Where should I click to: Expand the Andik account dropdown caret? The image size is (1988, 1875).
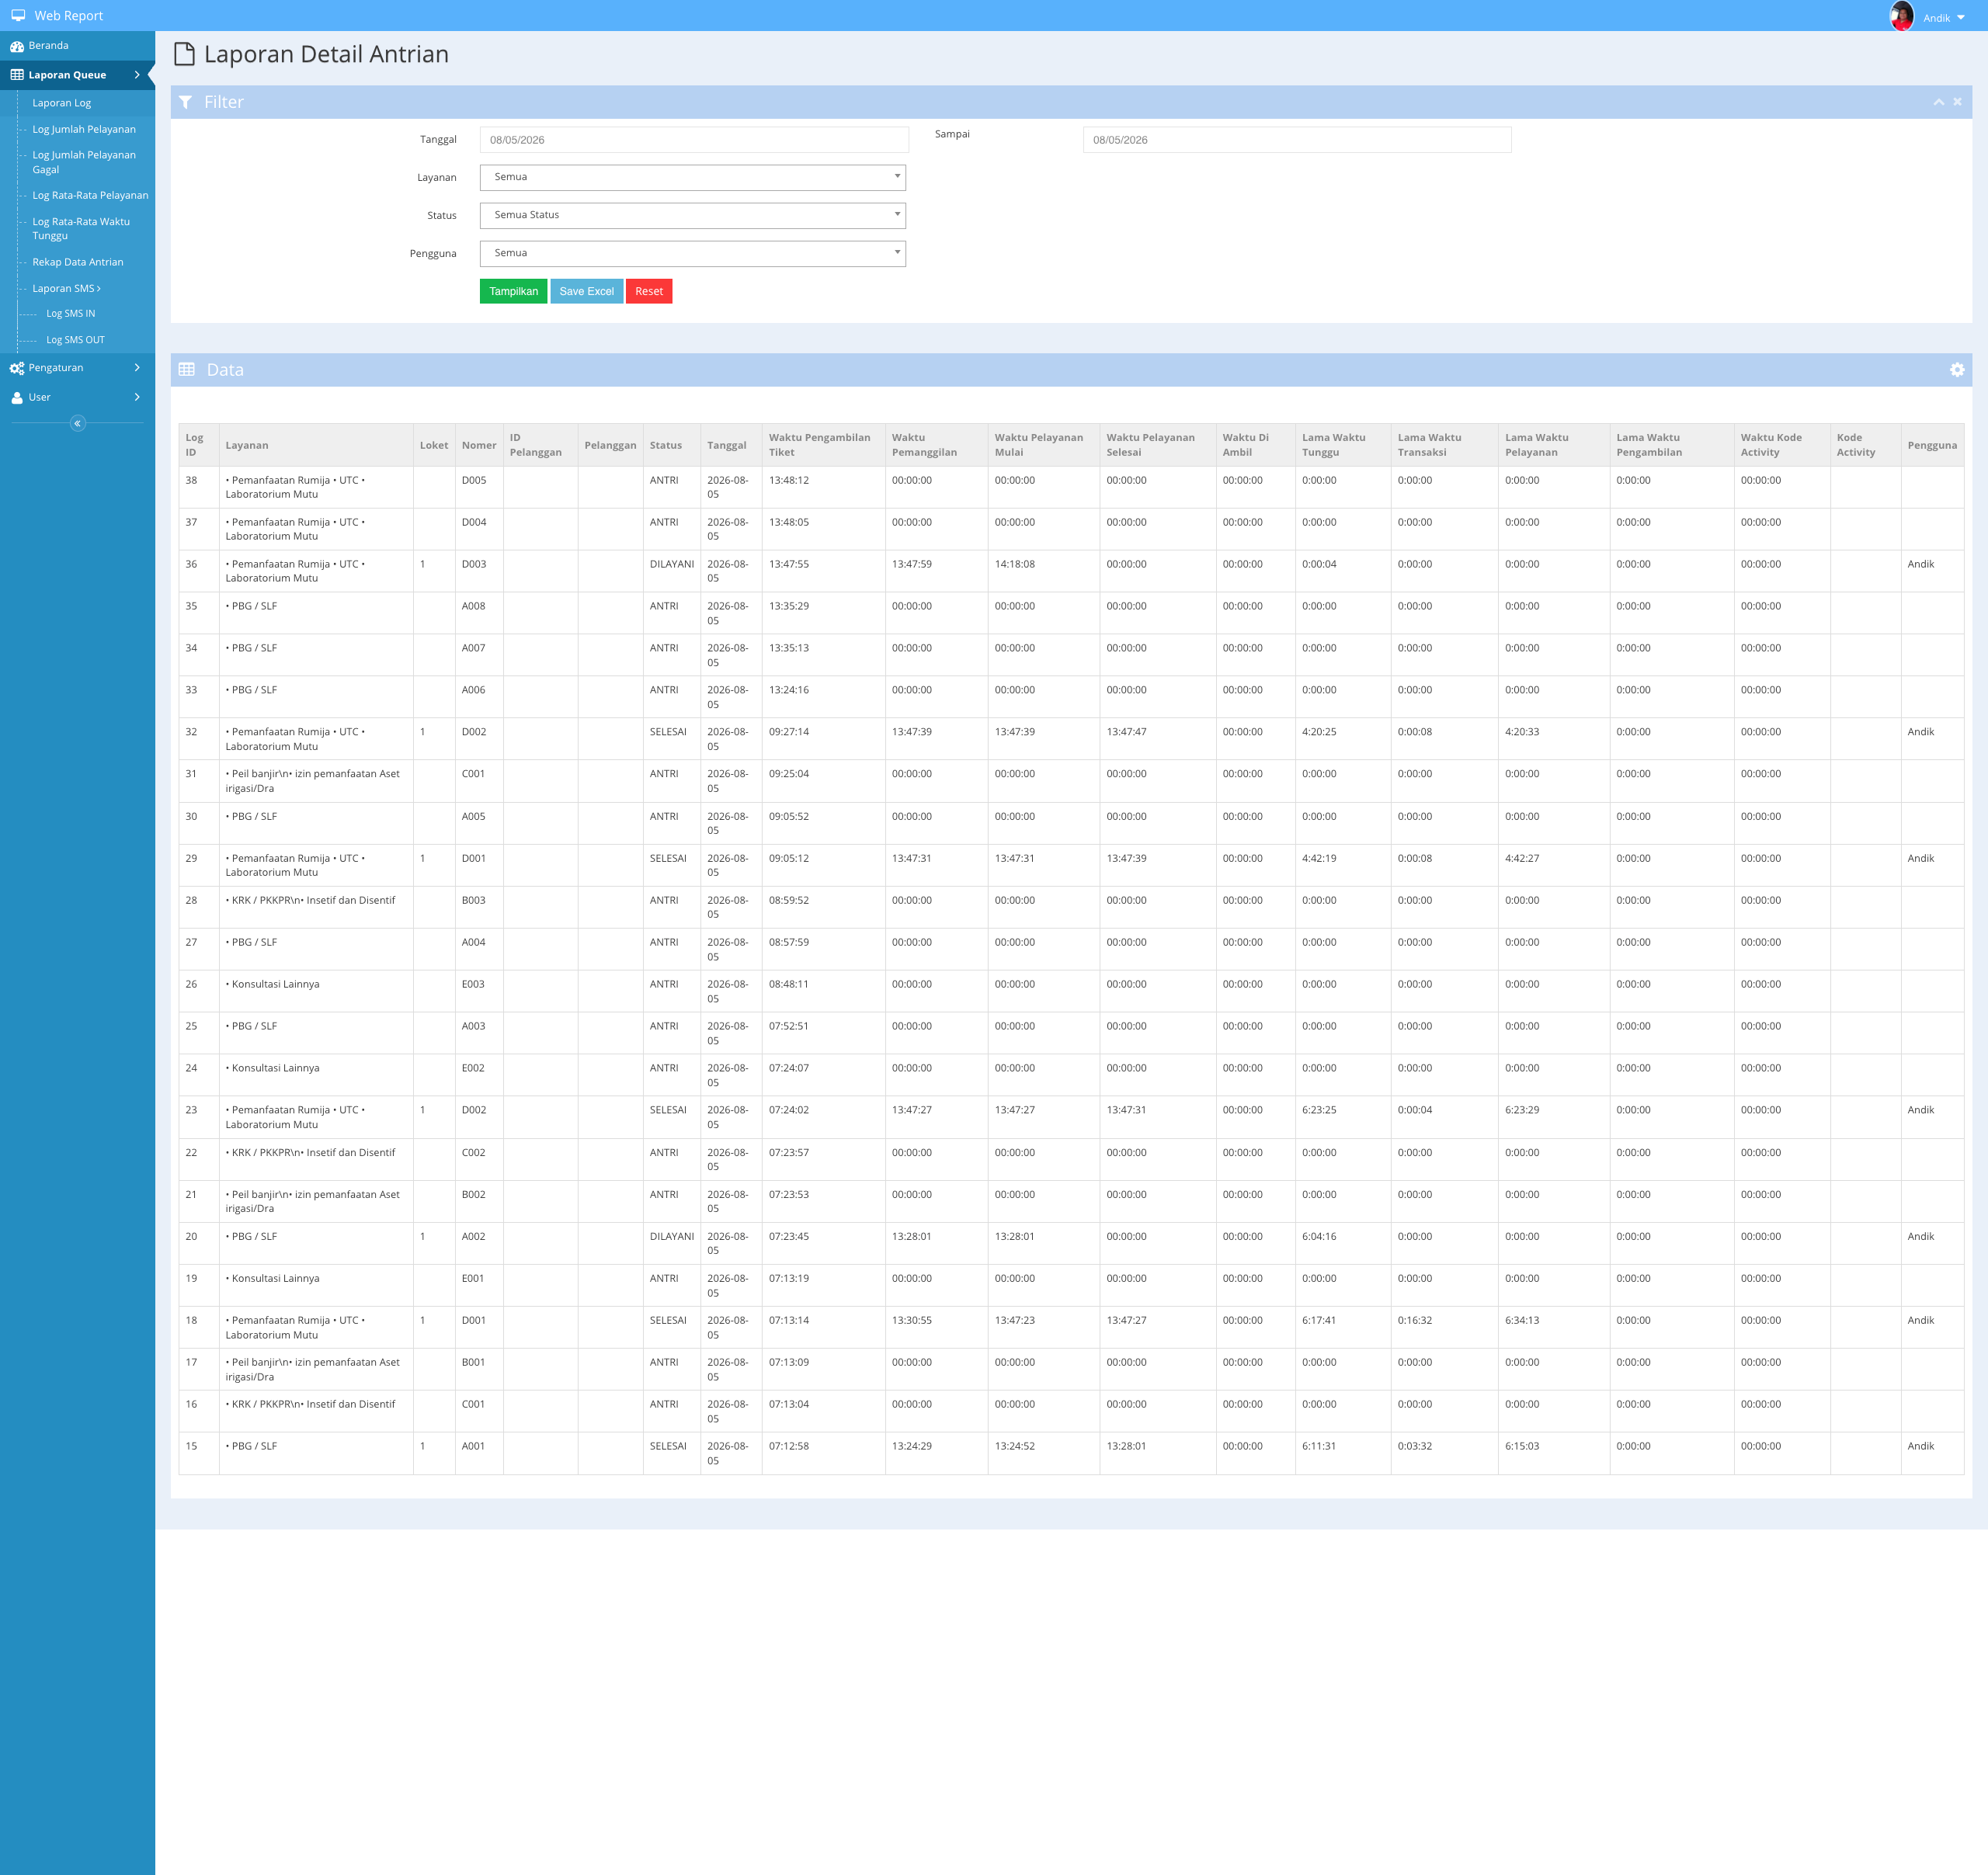coord(1961,17)
